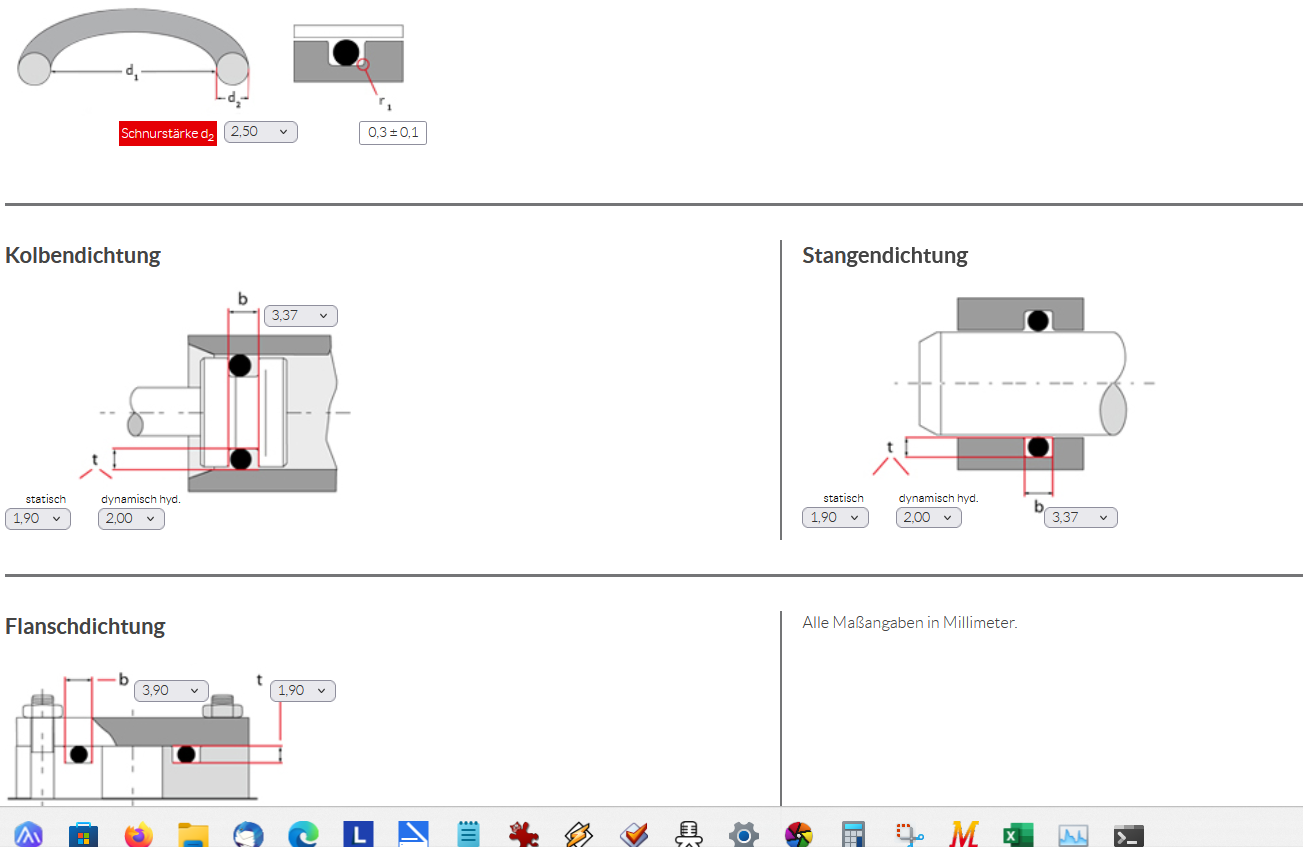Image resolution: width=1303 pixels, height=847 pixels.
Task: Open Flanschdichtung depth t dropdown showing 1,90
Action: (x=303, y=691)
